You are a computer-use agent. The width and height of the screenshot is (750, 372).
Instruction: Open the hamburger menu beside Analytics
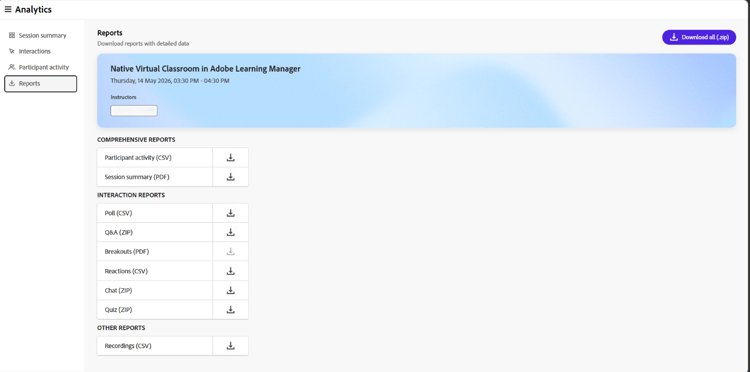8,10
